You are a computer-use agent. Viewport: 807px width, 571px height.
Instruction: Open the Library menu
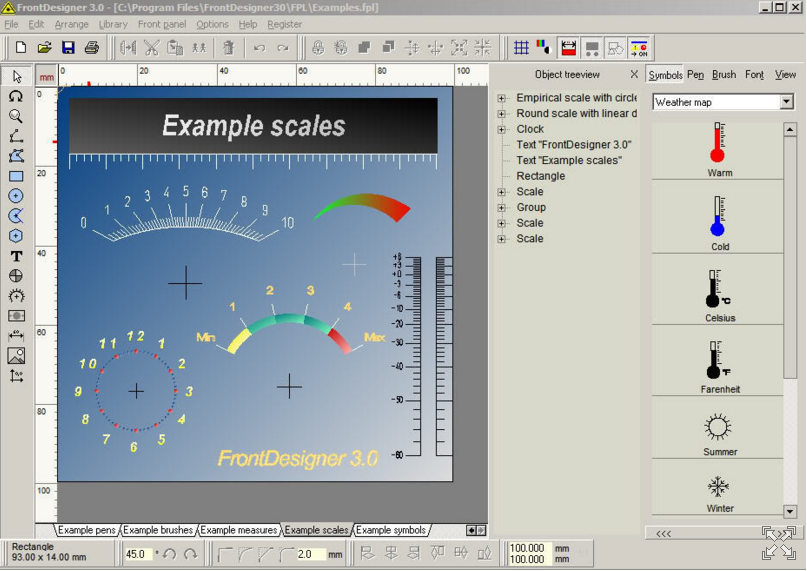pos(113,24)
